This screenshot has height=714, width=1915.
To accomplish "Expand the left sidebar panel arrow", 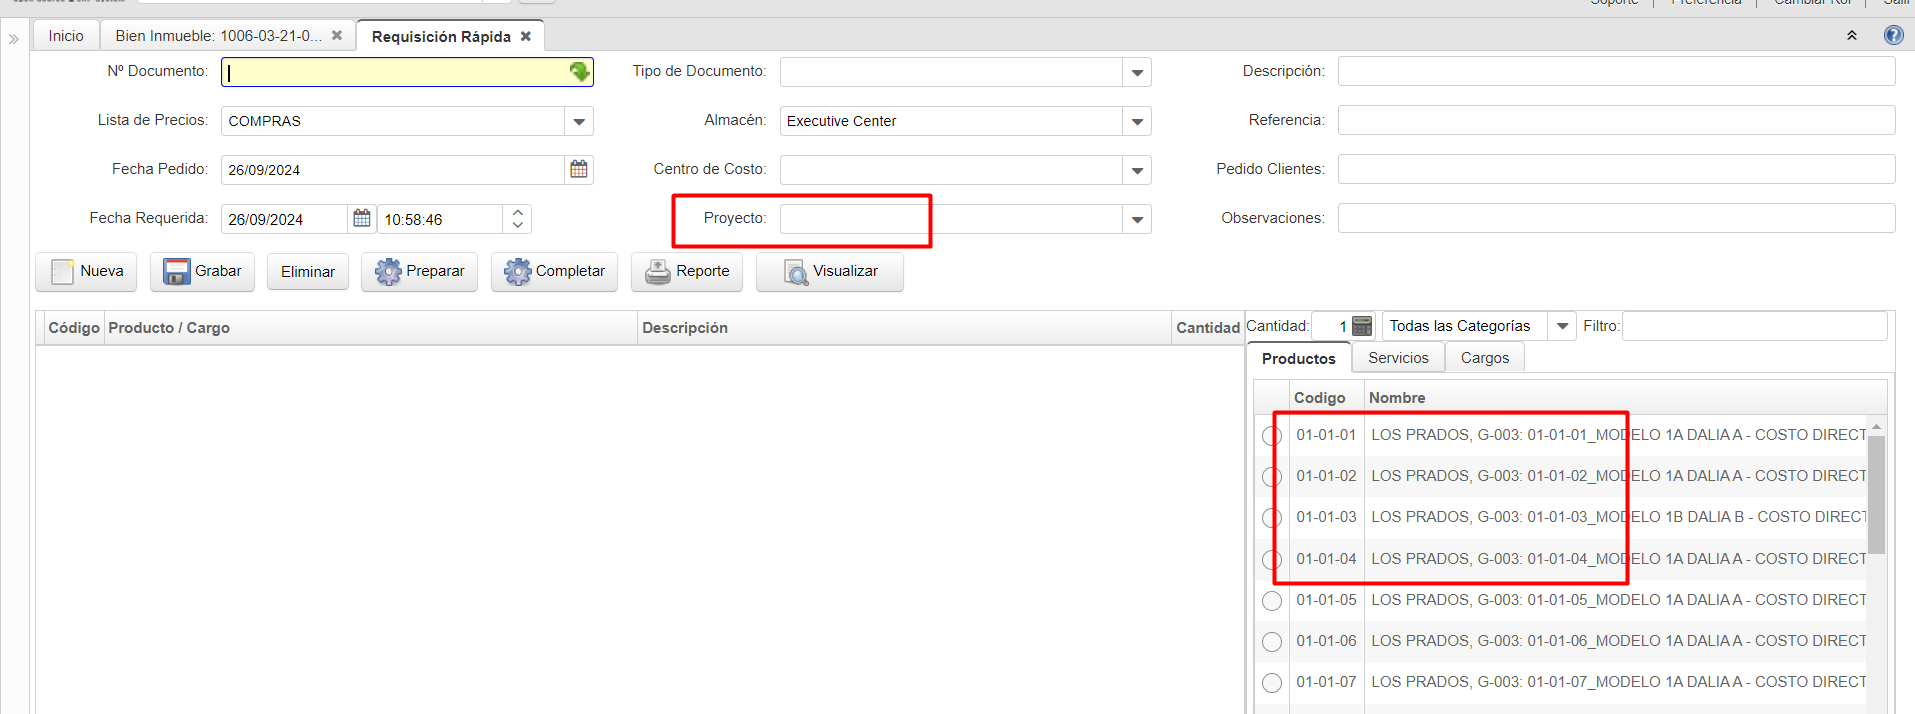I will 14,39.
